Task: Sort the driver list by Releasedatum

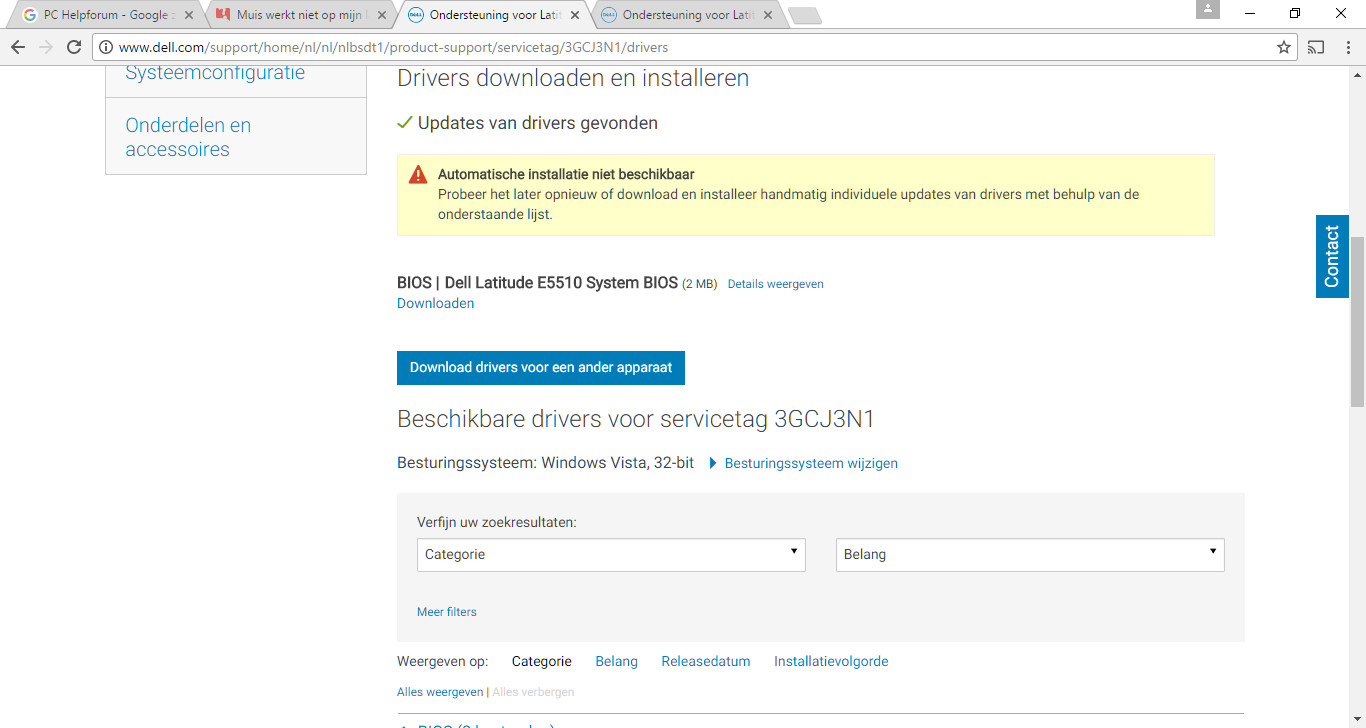Action: pyautogui.click(x=706, y=661)
